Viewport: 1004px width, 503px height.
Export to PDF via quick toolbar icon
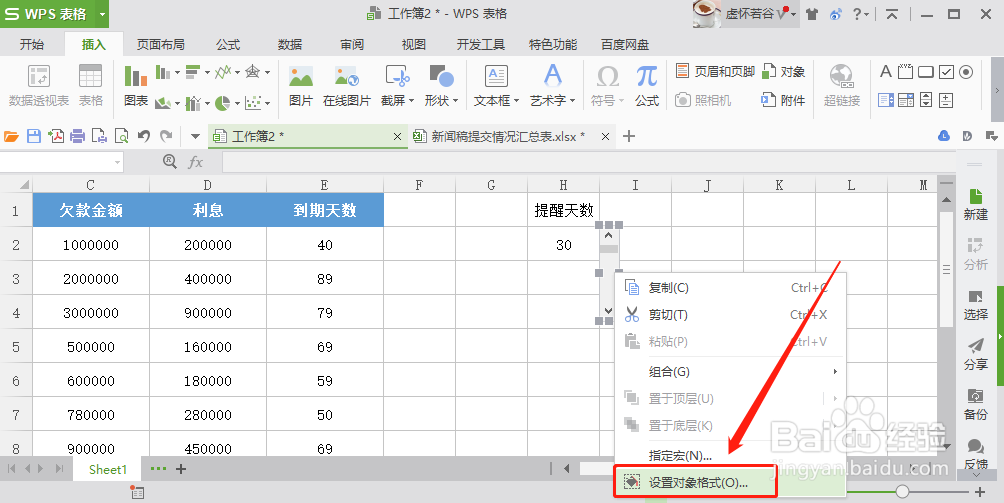(x=56, y=136)
